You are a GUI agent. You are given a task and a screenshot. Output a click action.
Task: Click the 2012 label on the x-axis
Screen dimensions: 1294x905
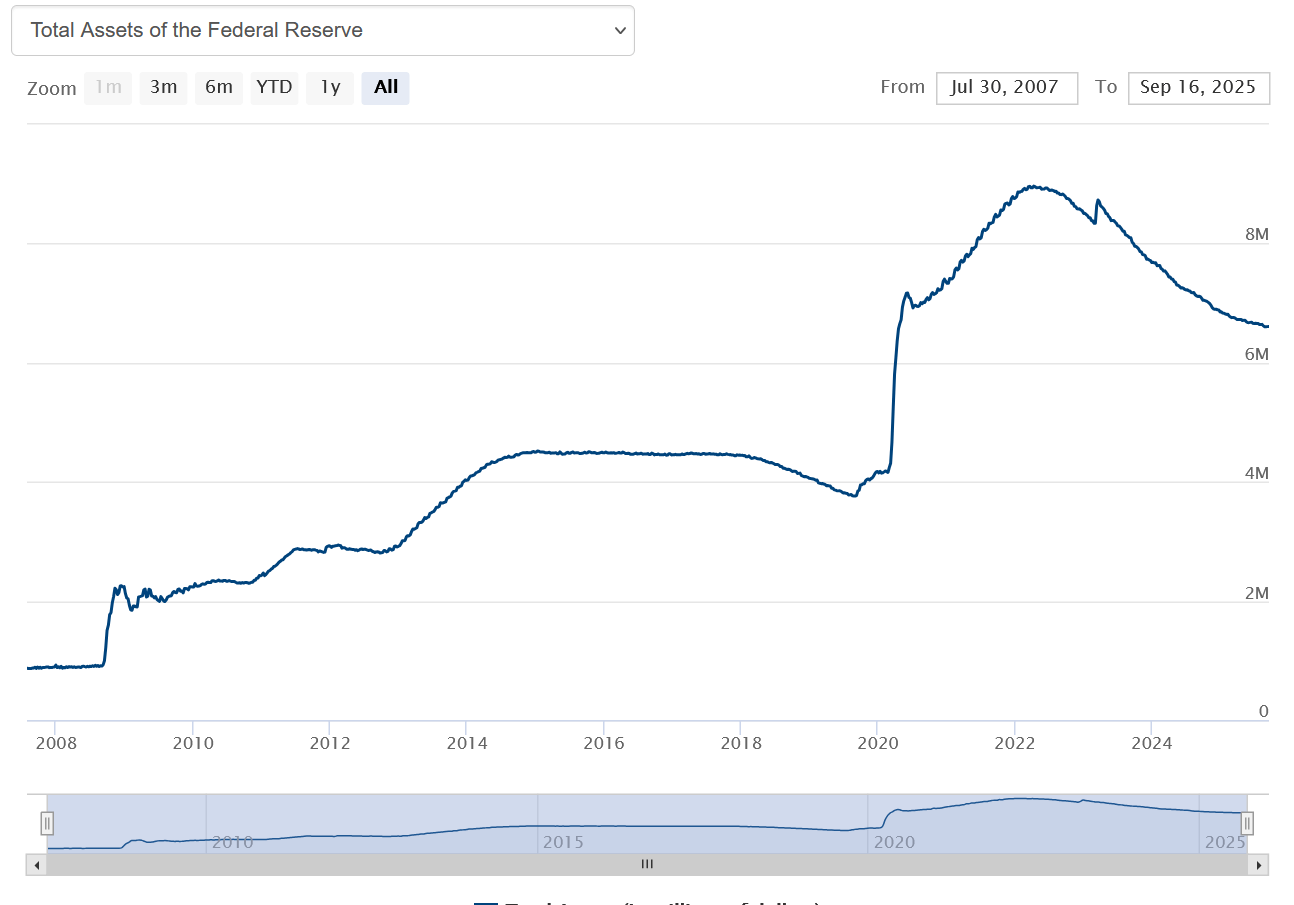329,743
